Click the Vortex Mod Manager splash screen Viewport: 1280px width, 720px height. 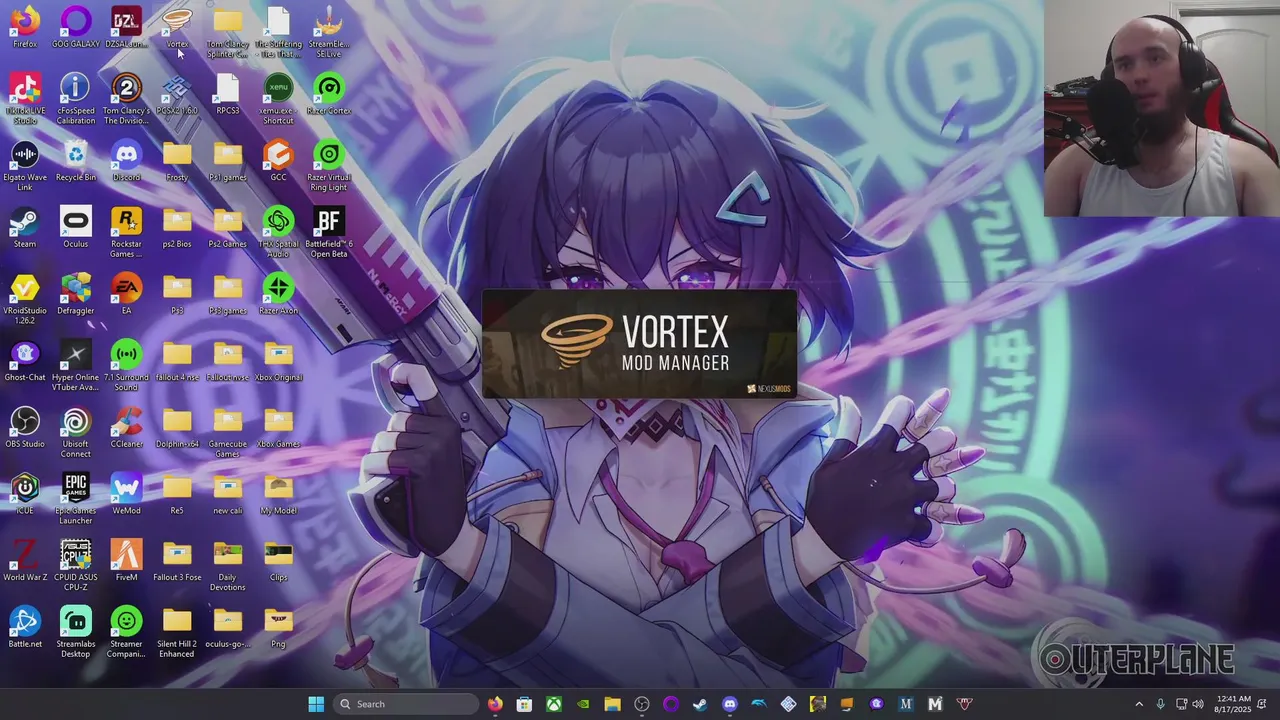coord(640,344)
